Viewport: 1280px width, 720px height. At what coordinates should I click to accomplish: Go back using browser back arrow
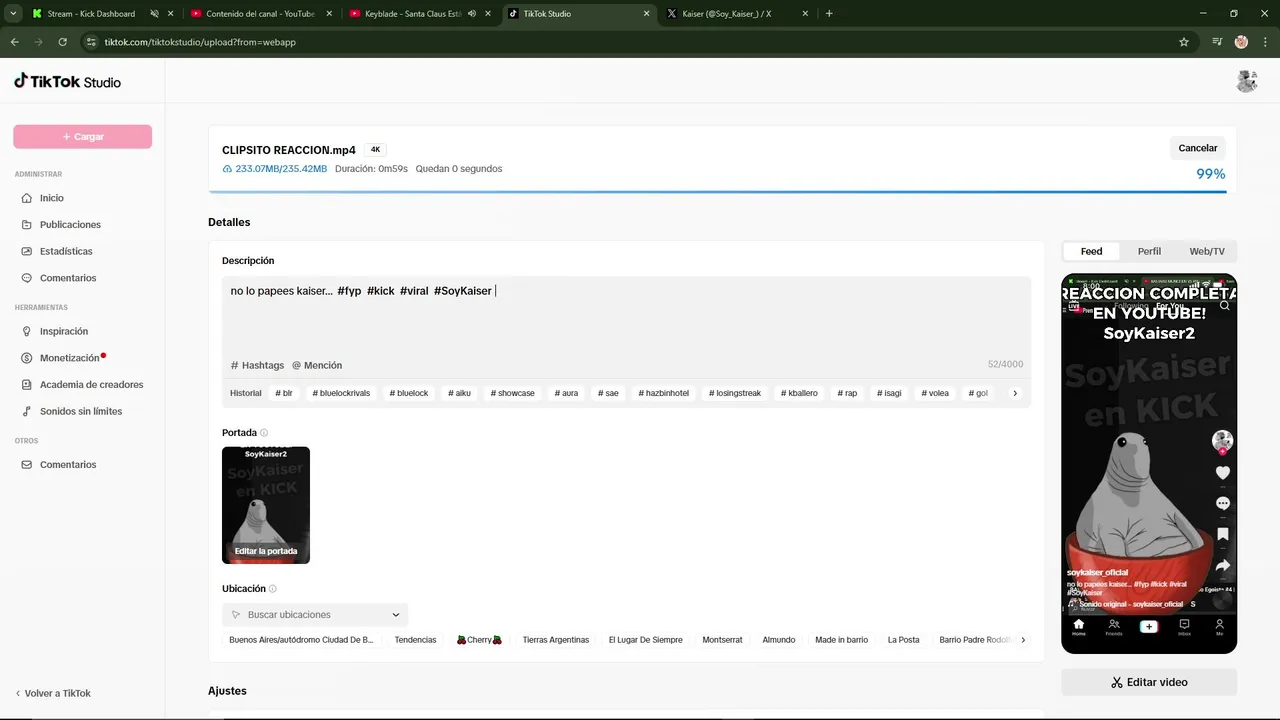15,42
